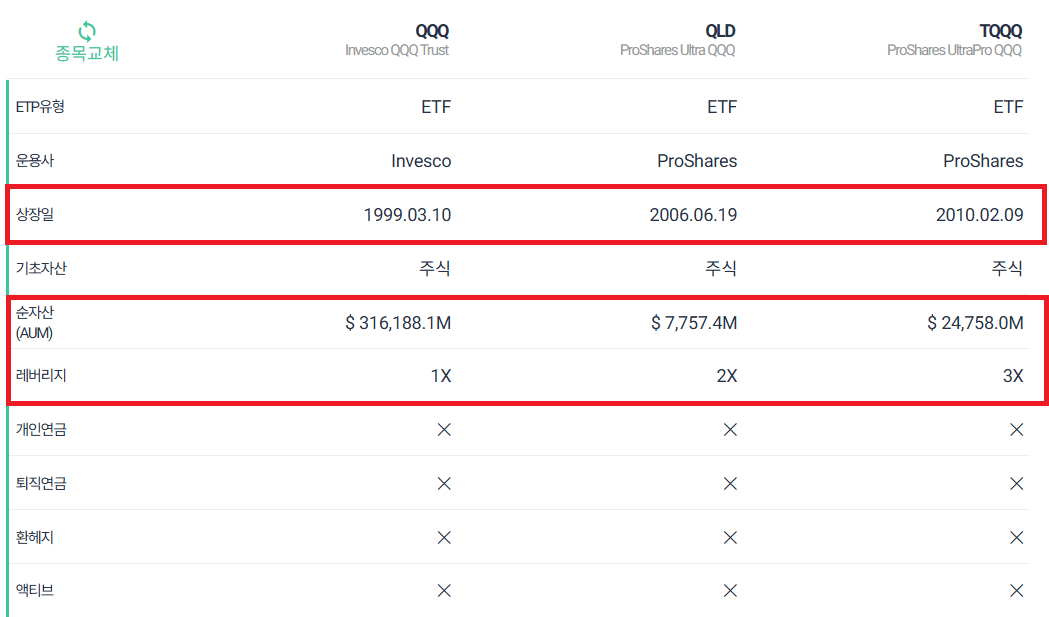Click the X mark for QQQ 개인연금
The width and height of the screenshot is (1049, 617).
pos(444,430)
